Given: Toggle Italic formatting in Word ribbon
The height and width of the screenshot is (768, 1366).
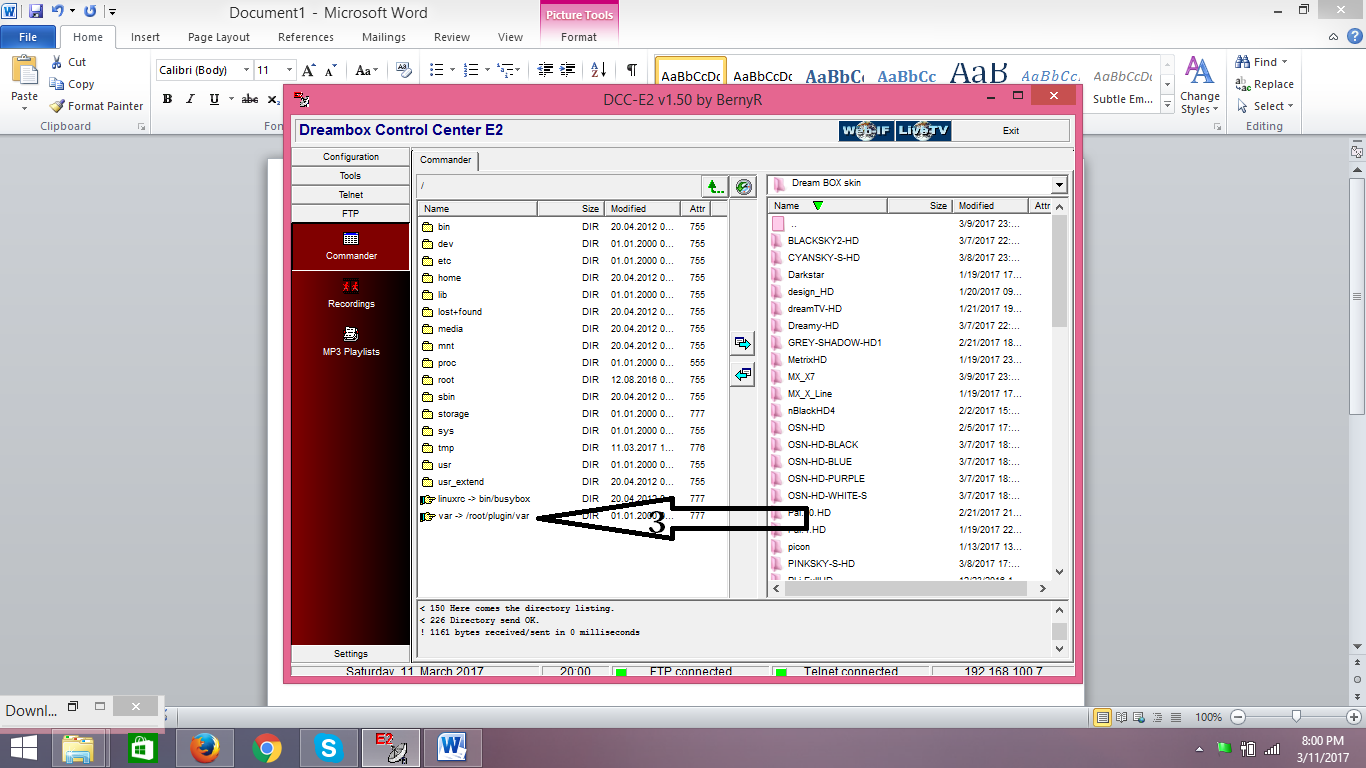Looking at the screenshot, I should click(191, 99).
